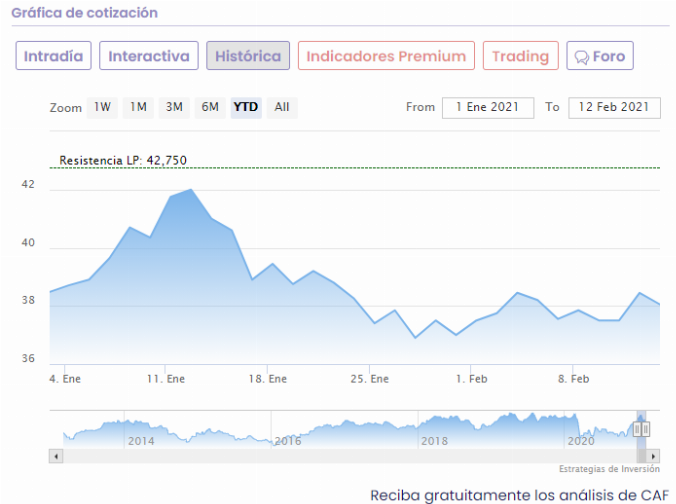Click the Resistencia LP: 42,750 label
Image resolution: width=676 pixels, height=504 pixels.
click(123, 160)
